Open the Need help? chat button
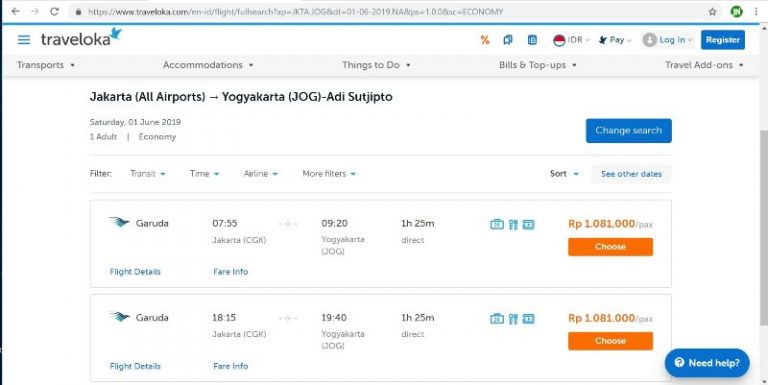Image resolution: width=768 pixels, height=385 pixels. [707, 363]
